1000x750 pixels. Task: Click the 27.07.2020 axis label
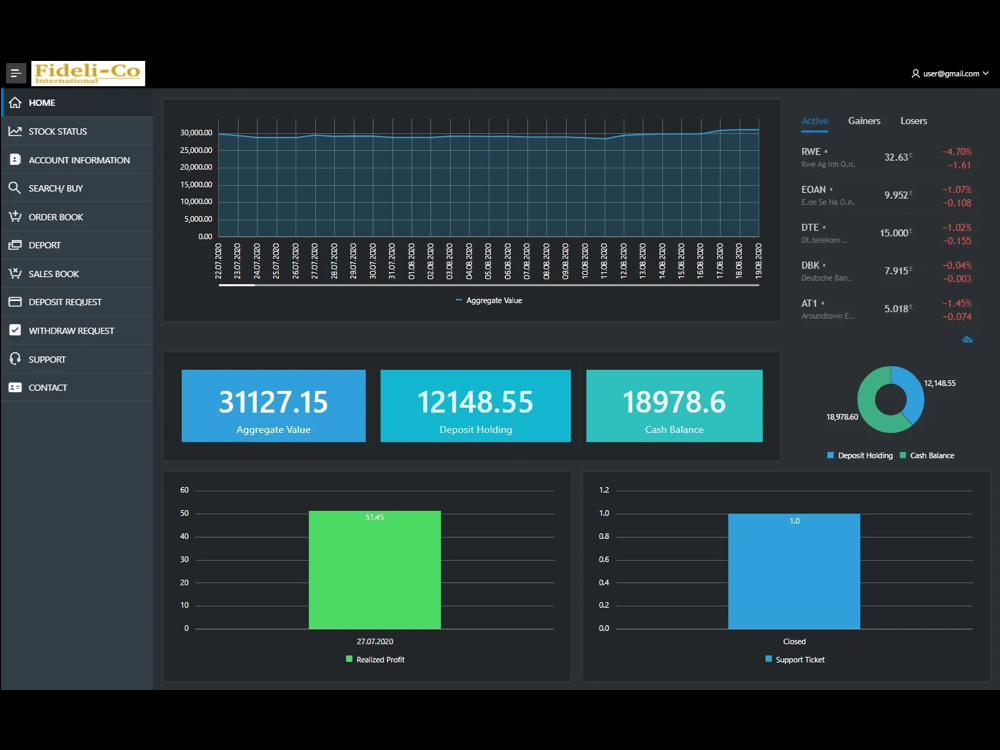pyautogui.click(x=375, y=642)
